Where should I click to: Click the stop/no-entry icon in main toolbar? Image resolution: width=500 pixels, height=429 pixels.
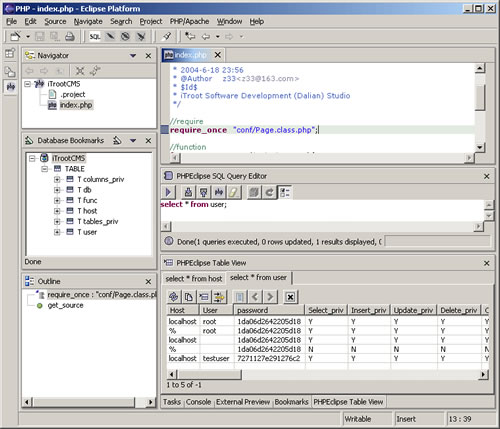(x=125, y=36)
